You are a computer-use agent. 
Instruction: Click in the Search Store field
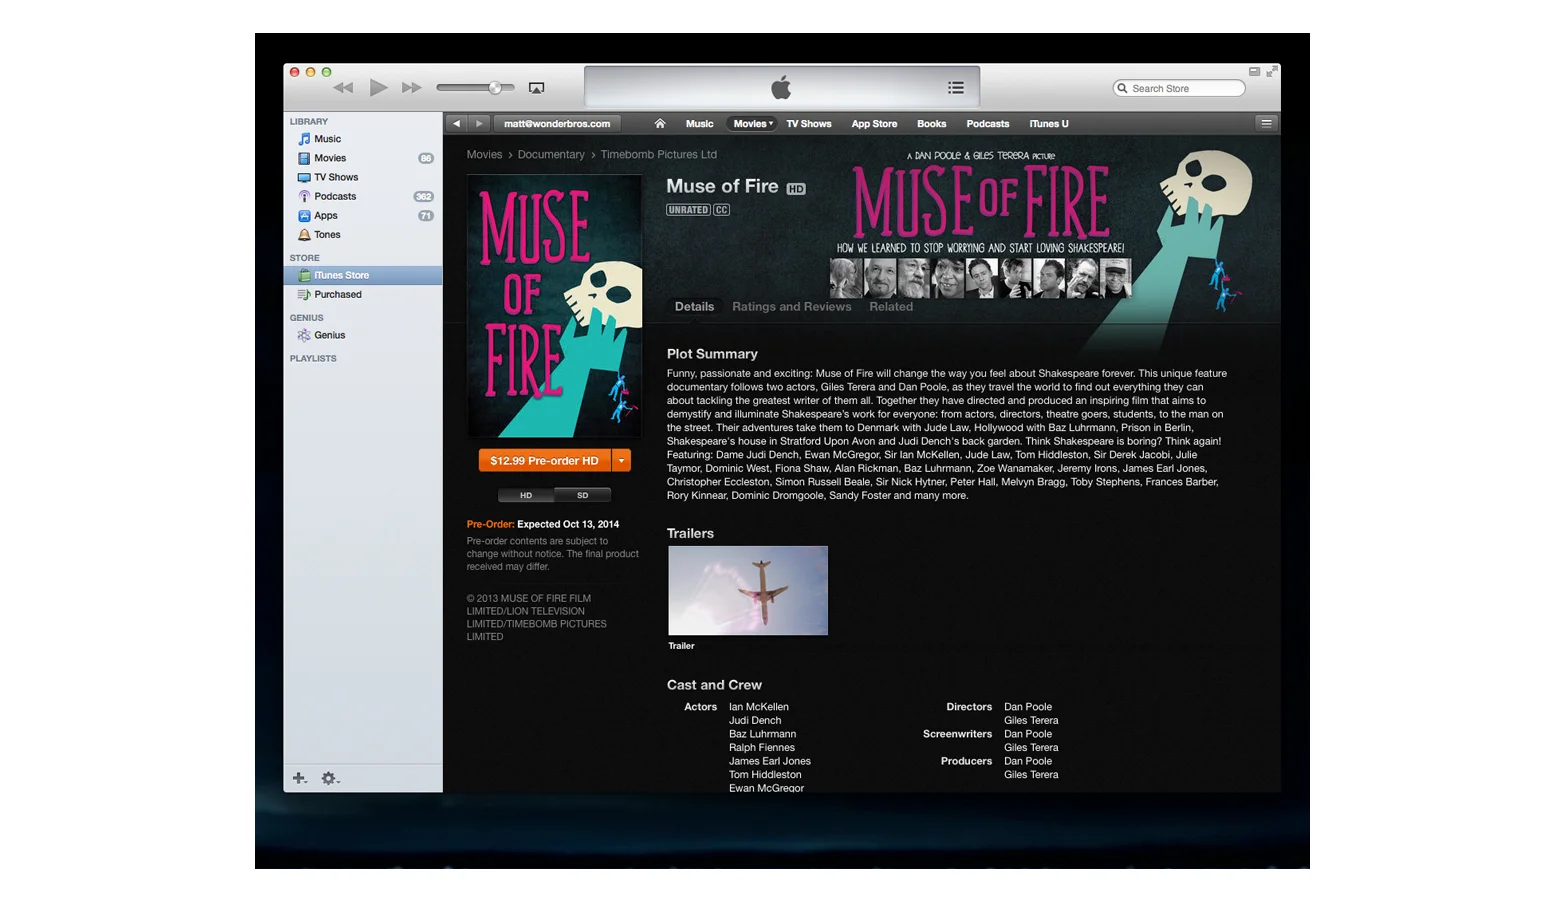click(x=1179, y=88)
